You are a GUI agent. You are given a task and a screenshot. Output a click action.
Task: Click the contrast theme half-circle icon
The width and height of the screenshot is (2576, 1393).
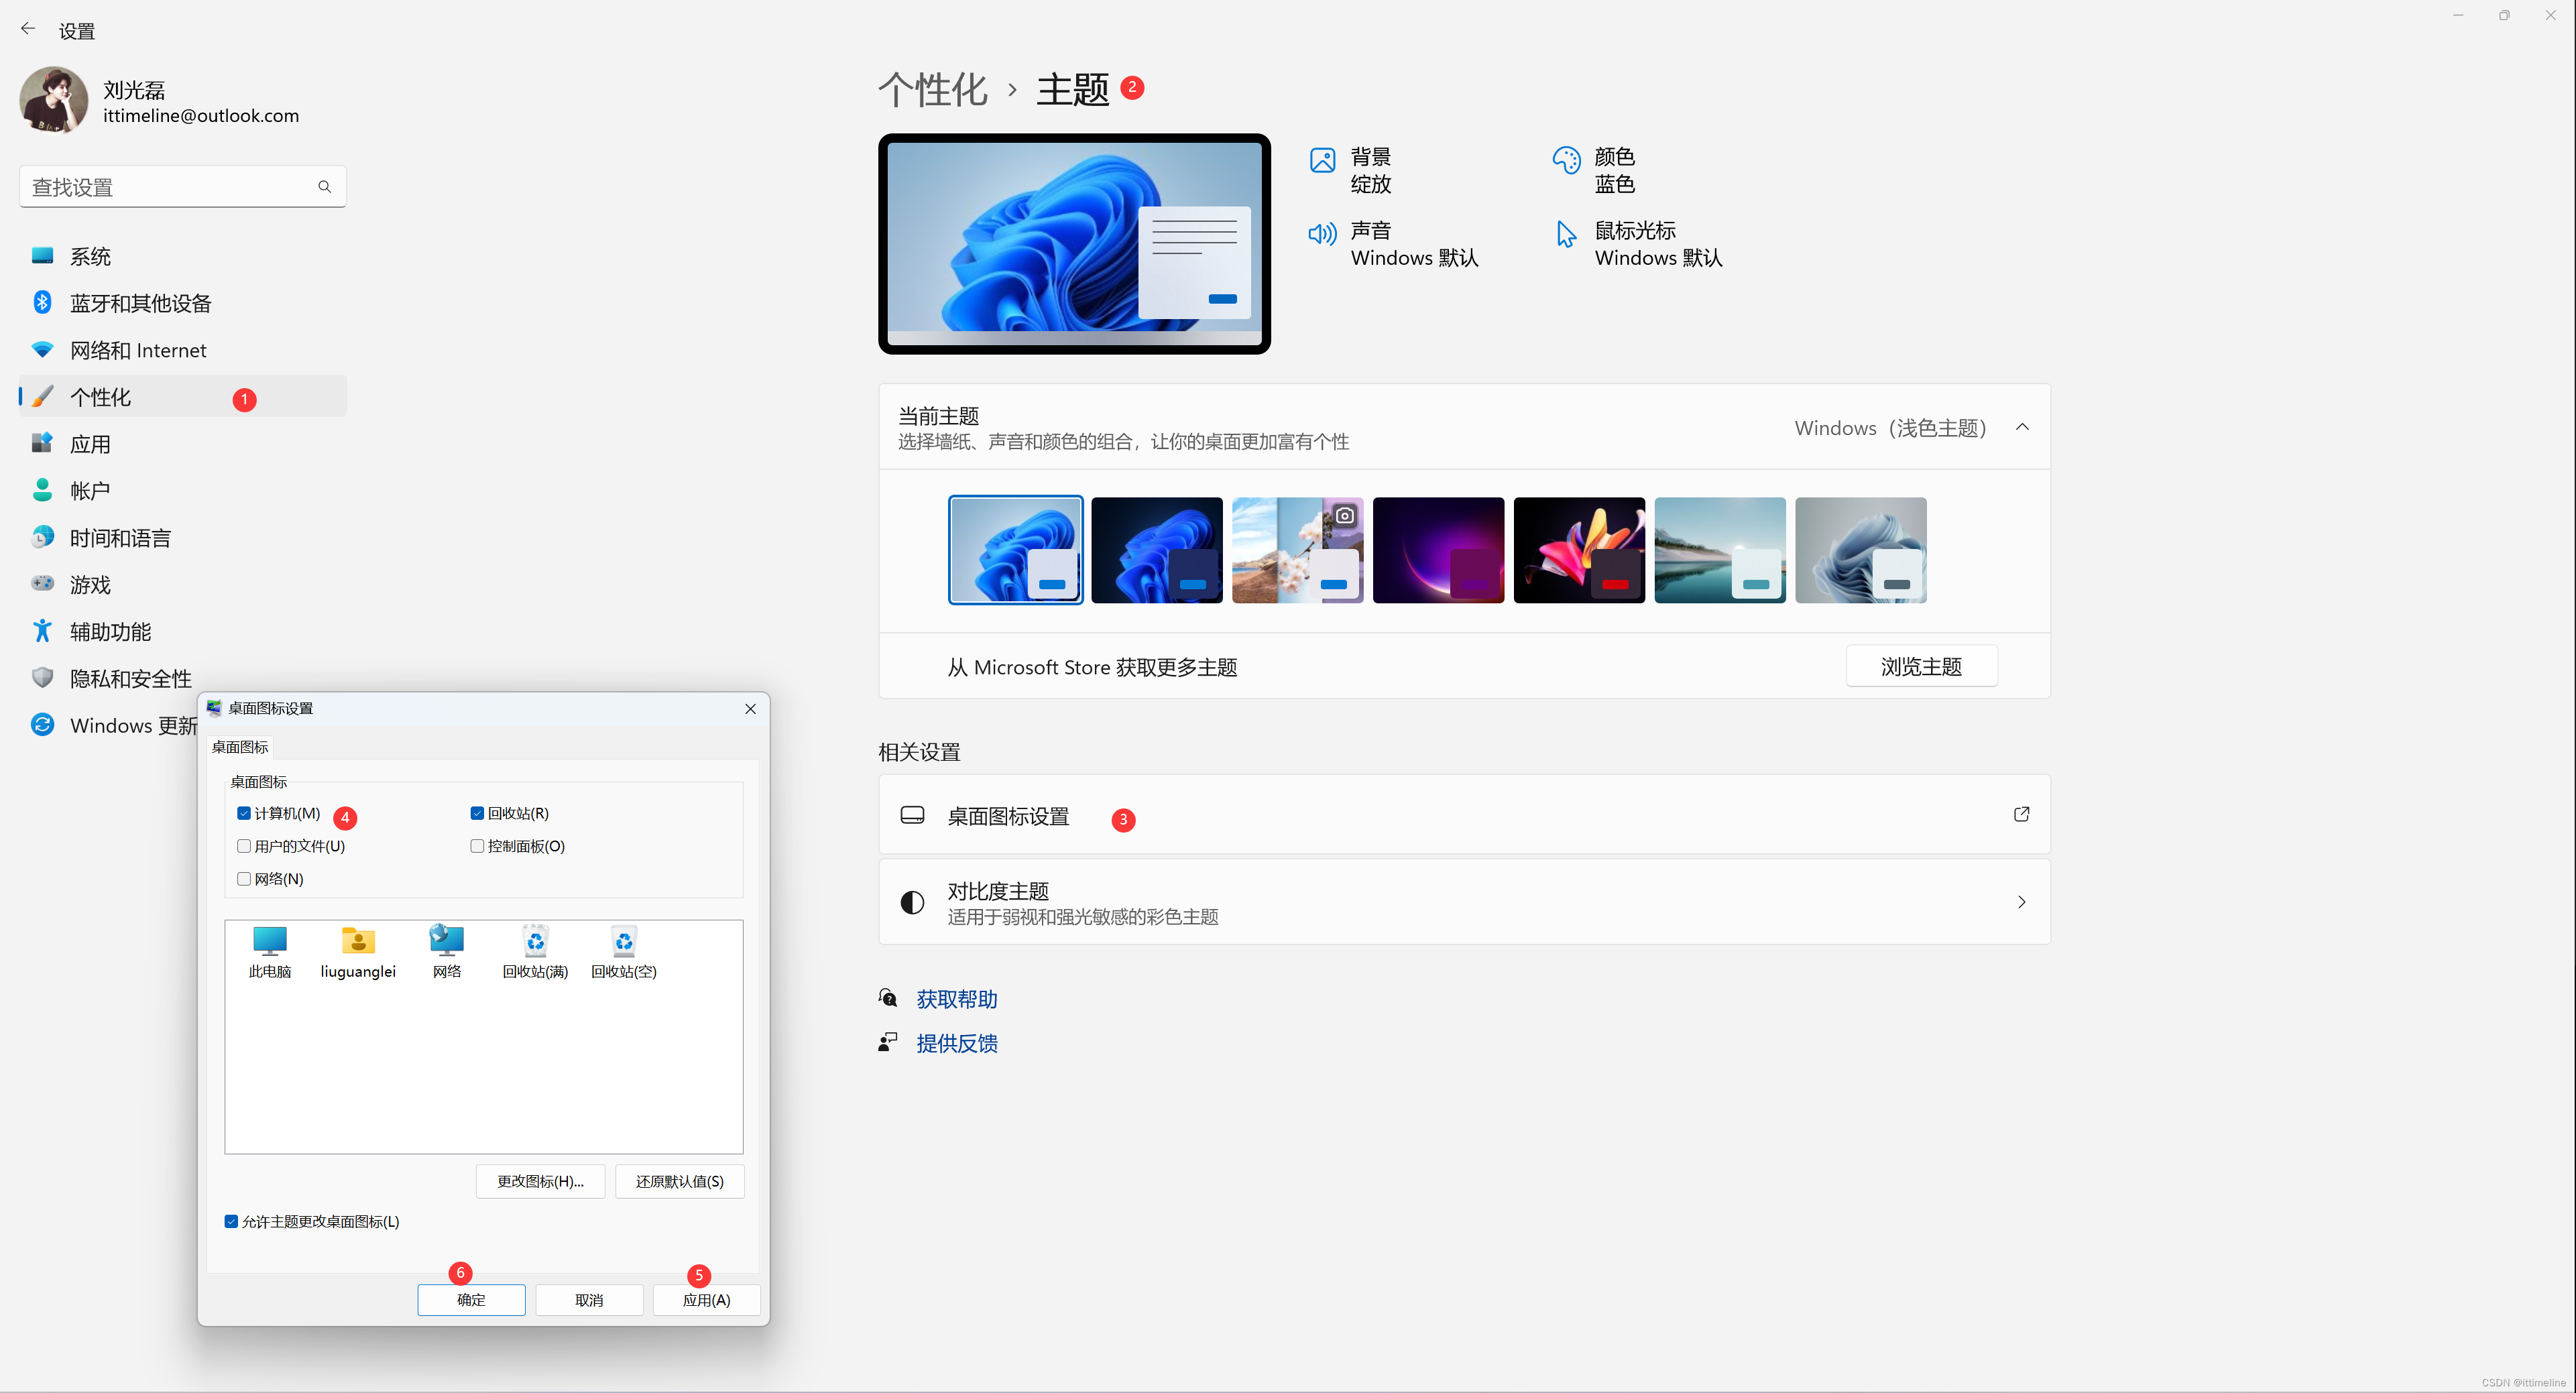tap(912, 903)
